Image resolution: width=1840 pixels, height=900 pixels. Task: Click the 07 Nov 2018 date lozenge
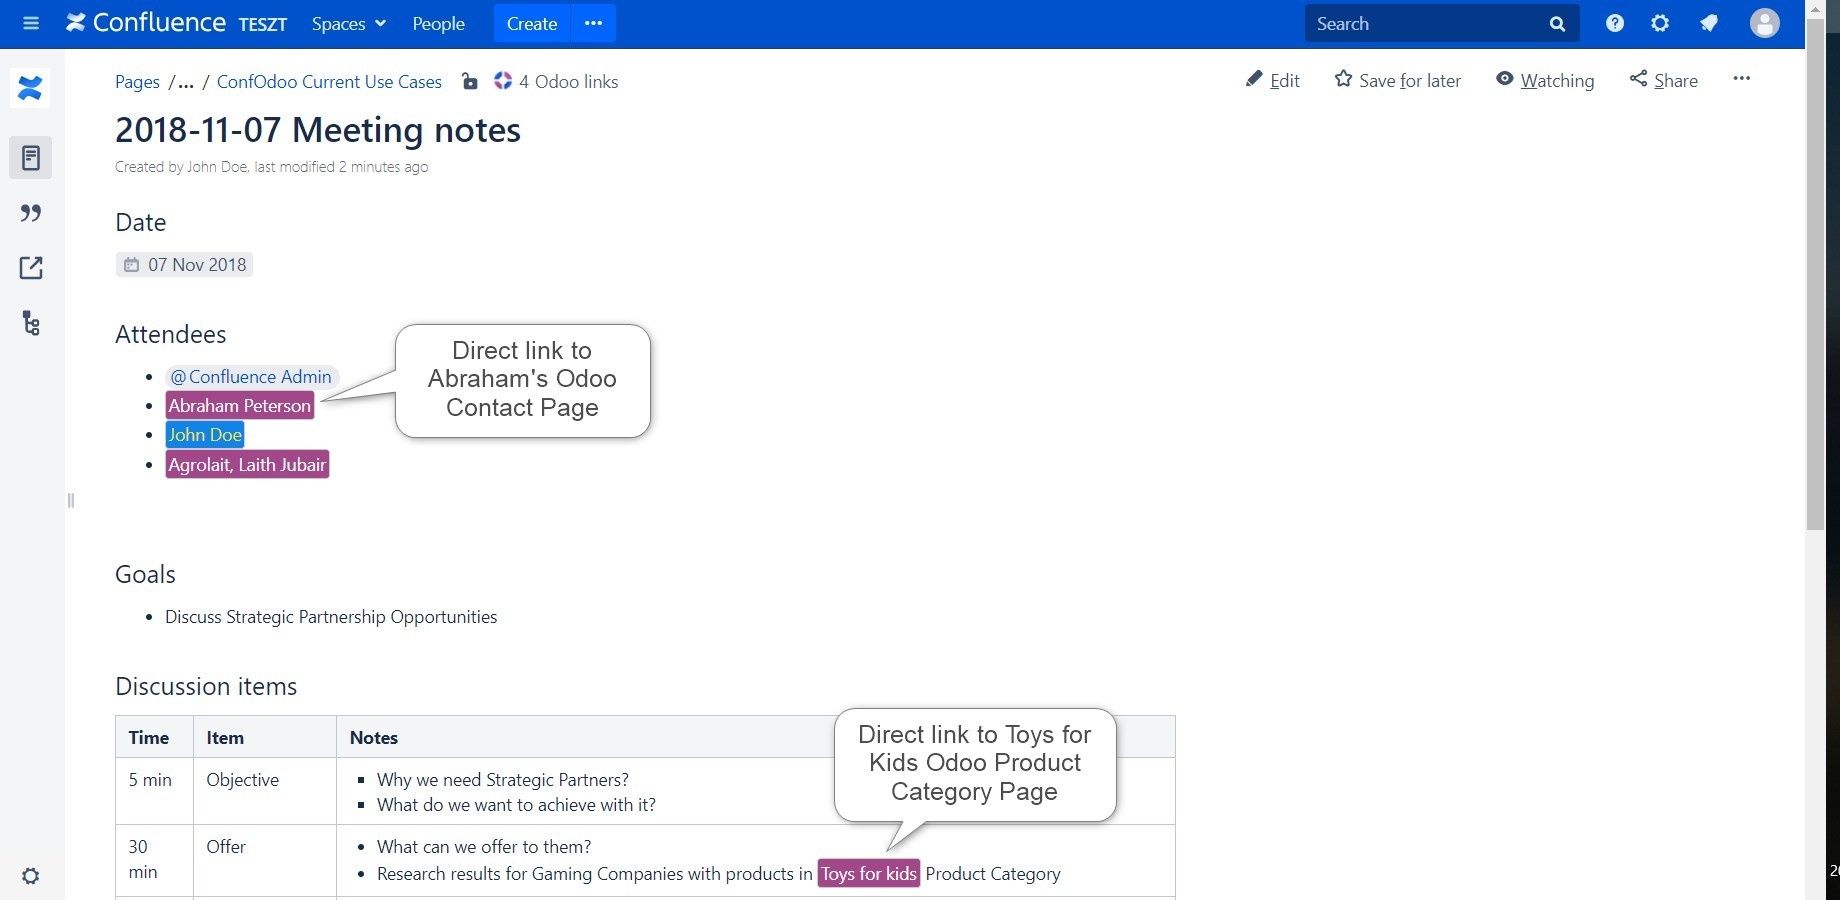185,265
